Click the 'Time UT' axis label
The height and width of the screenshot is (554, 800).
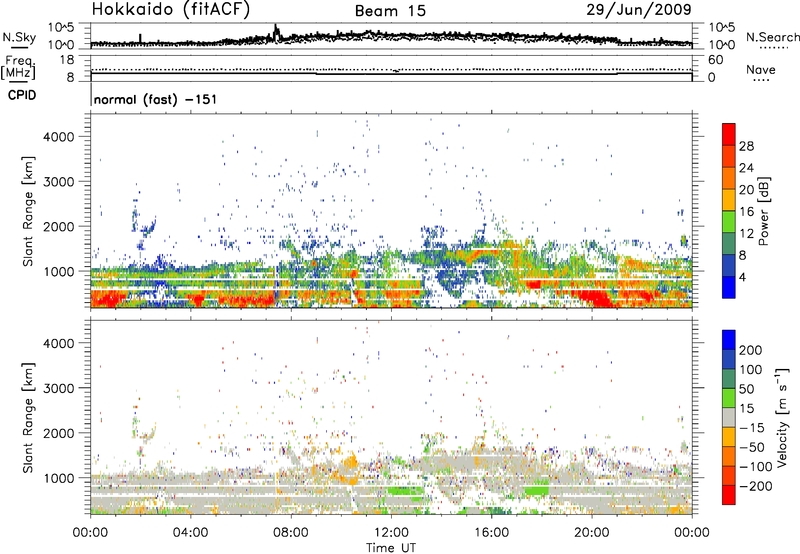click(x=391, y=548)
